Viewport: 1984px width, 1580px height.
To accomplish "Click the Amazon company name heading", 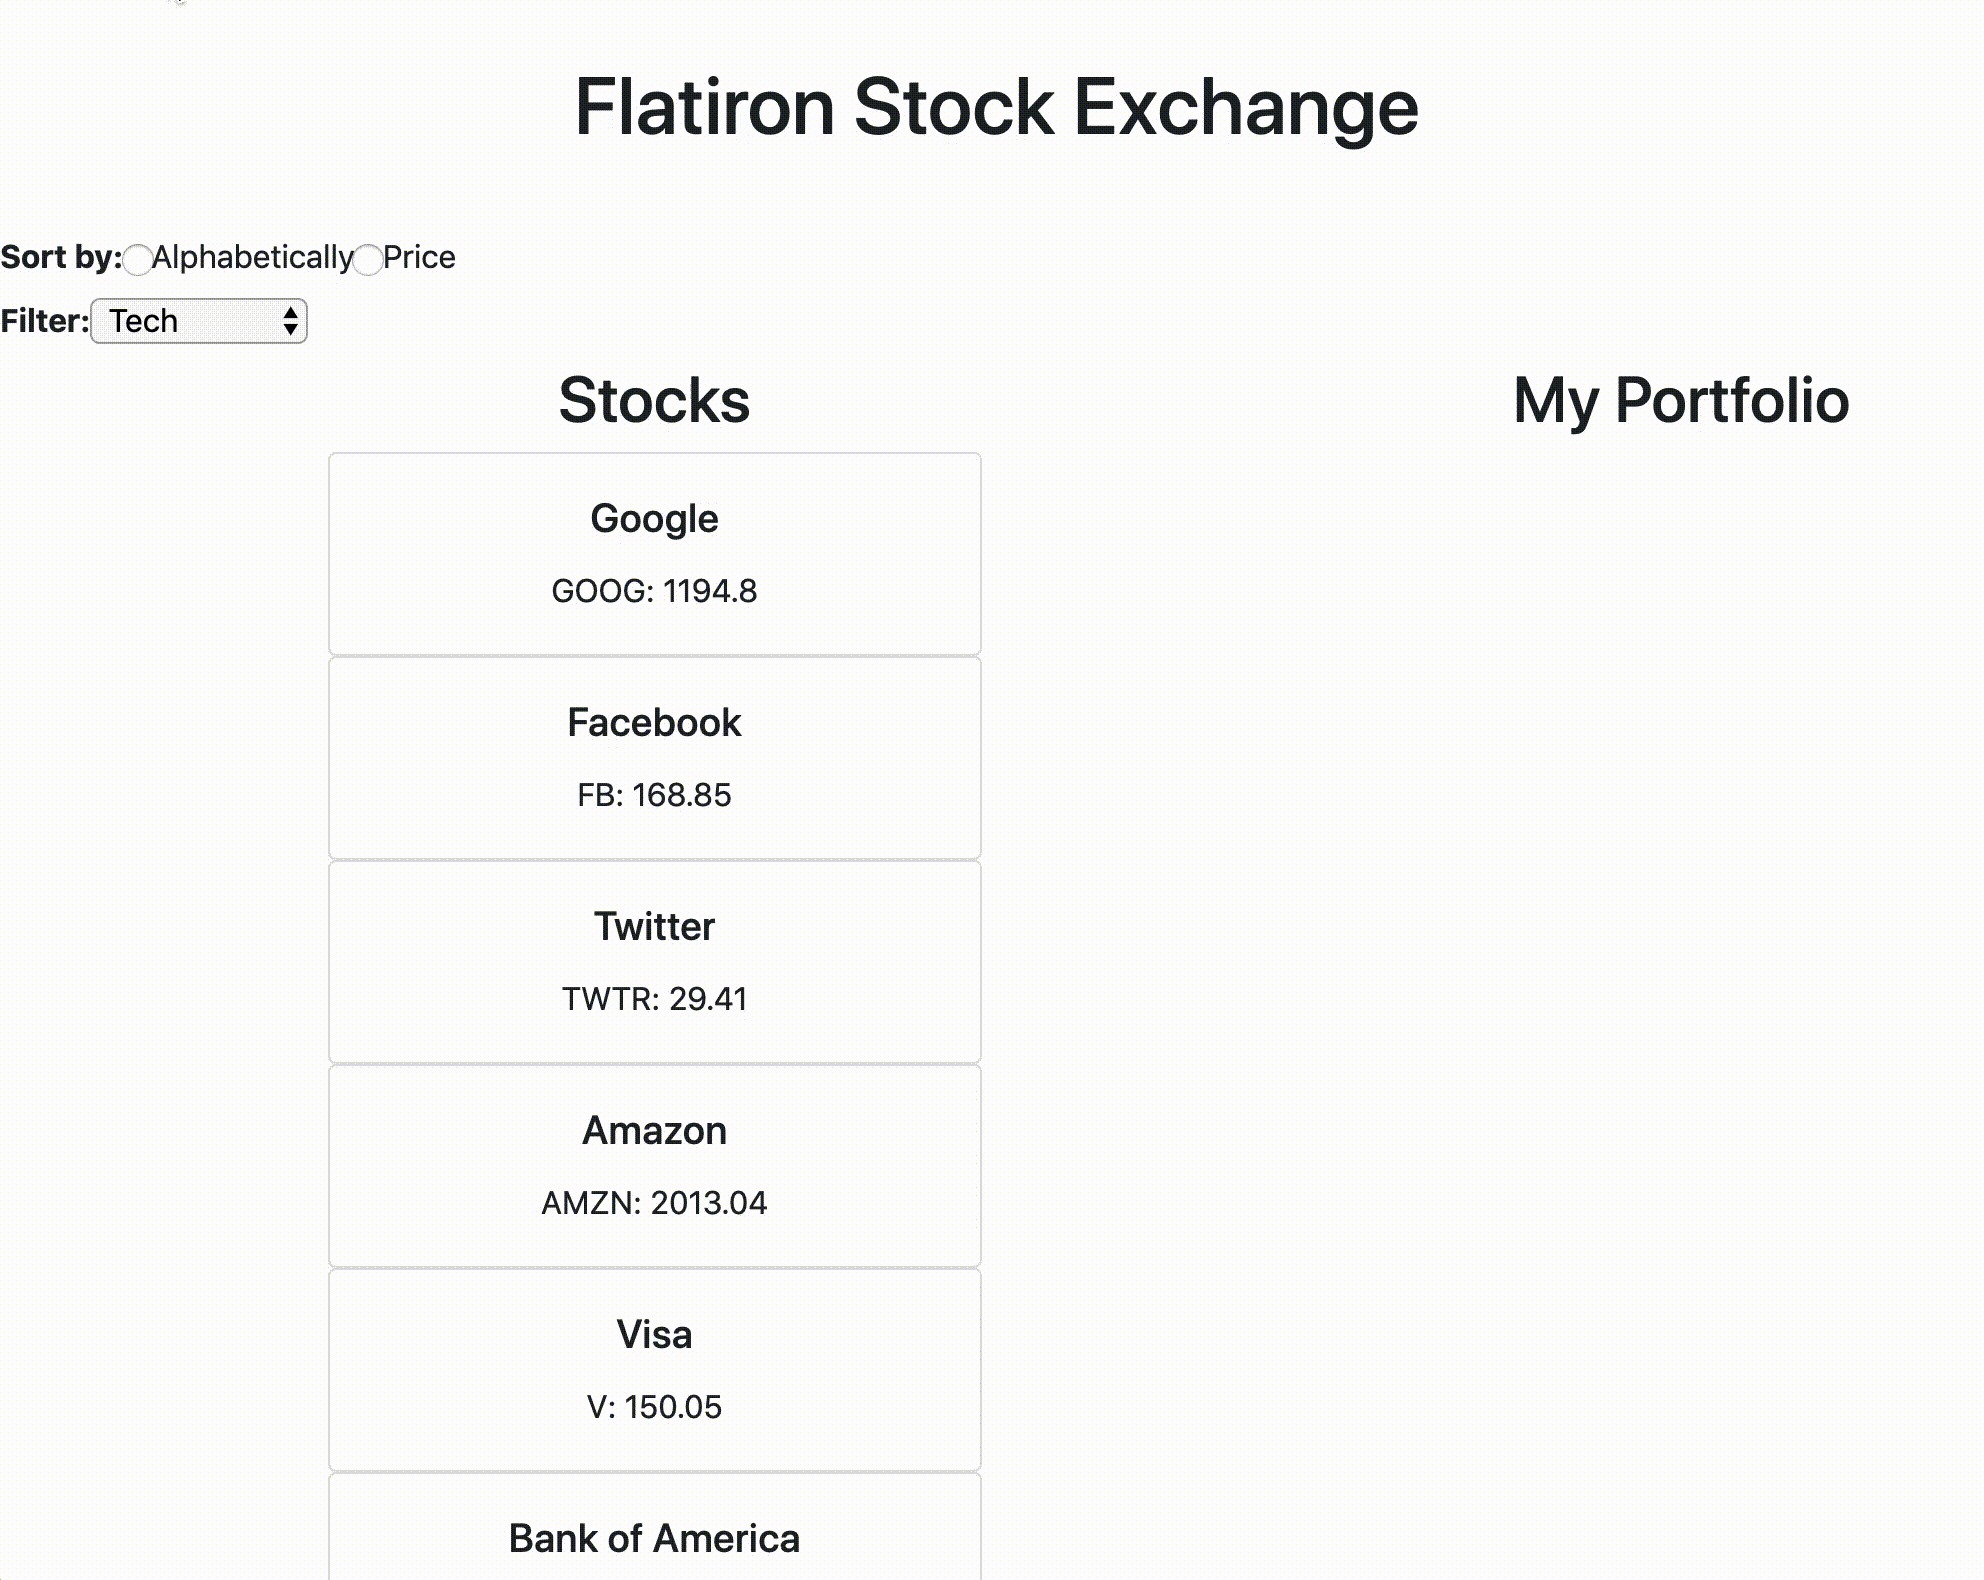I will (x=654, y=1131).
